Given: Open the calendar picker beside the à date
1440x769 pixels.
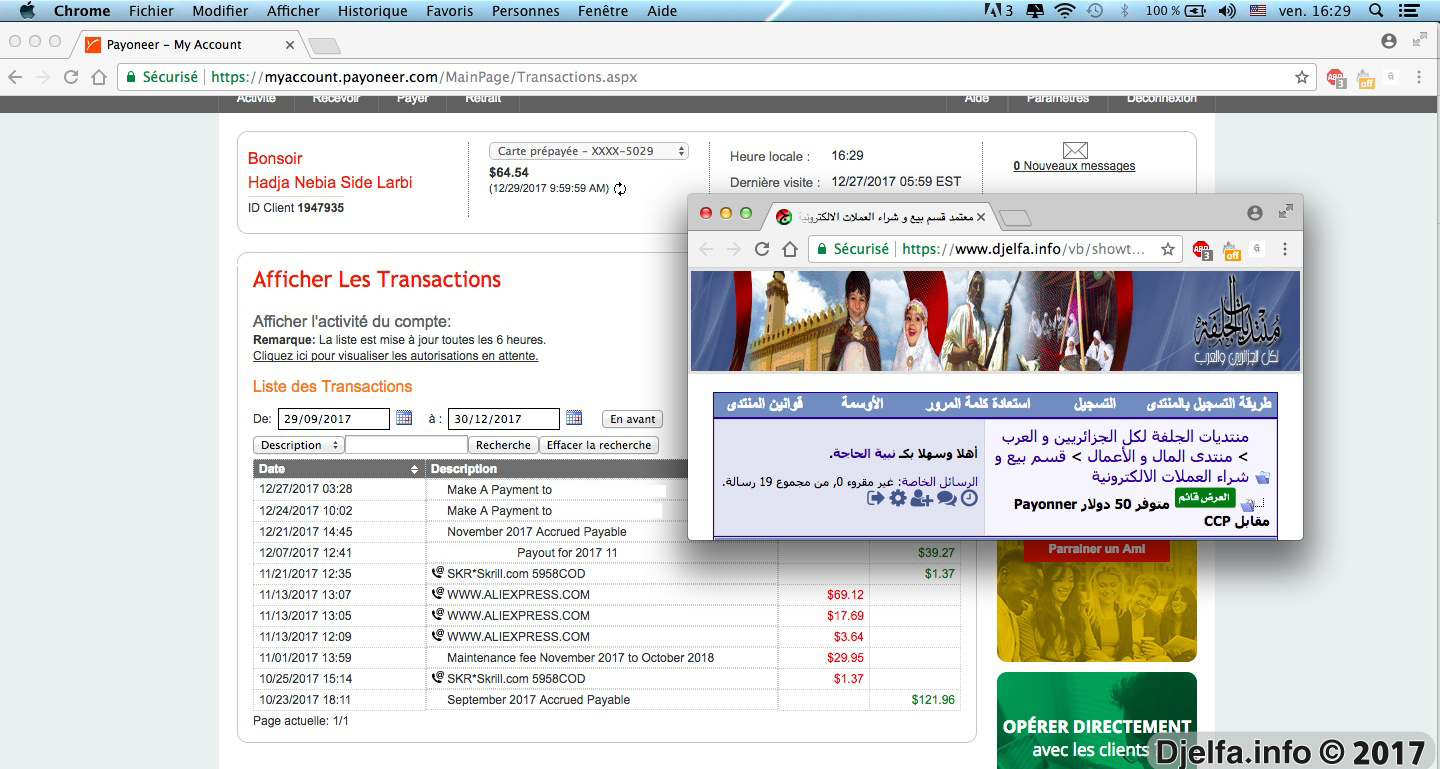Looking at the screenshot, I should point(574,417).
